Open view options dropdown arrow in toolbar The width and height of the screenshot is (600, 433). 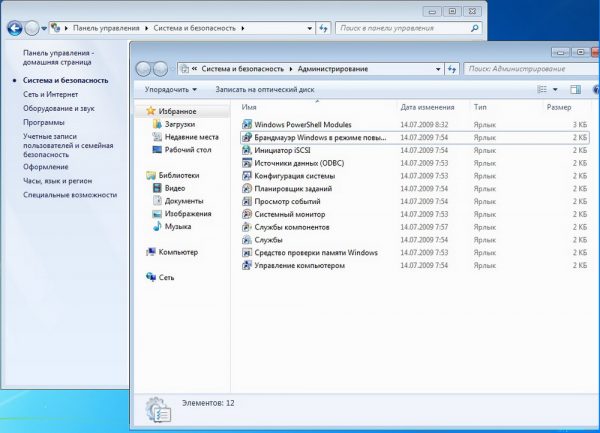(x=556, y=89)
